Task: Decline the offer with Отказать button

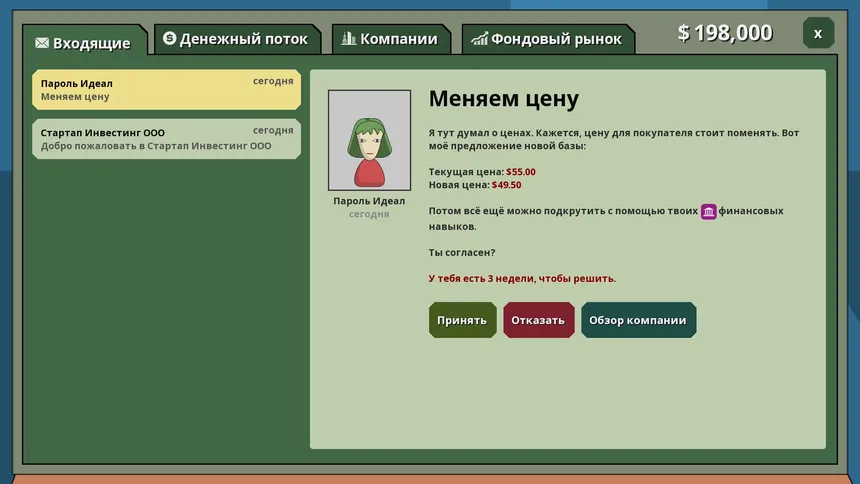Action: point(538,320)
